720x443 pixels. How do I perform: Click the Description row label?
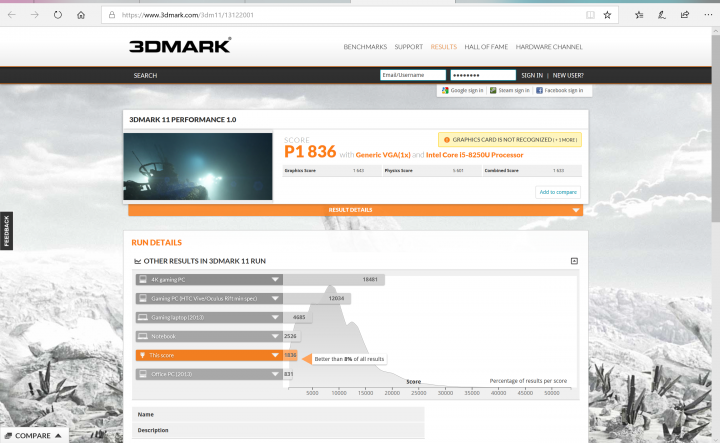point(153,430)
